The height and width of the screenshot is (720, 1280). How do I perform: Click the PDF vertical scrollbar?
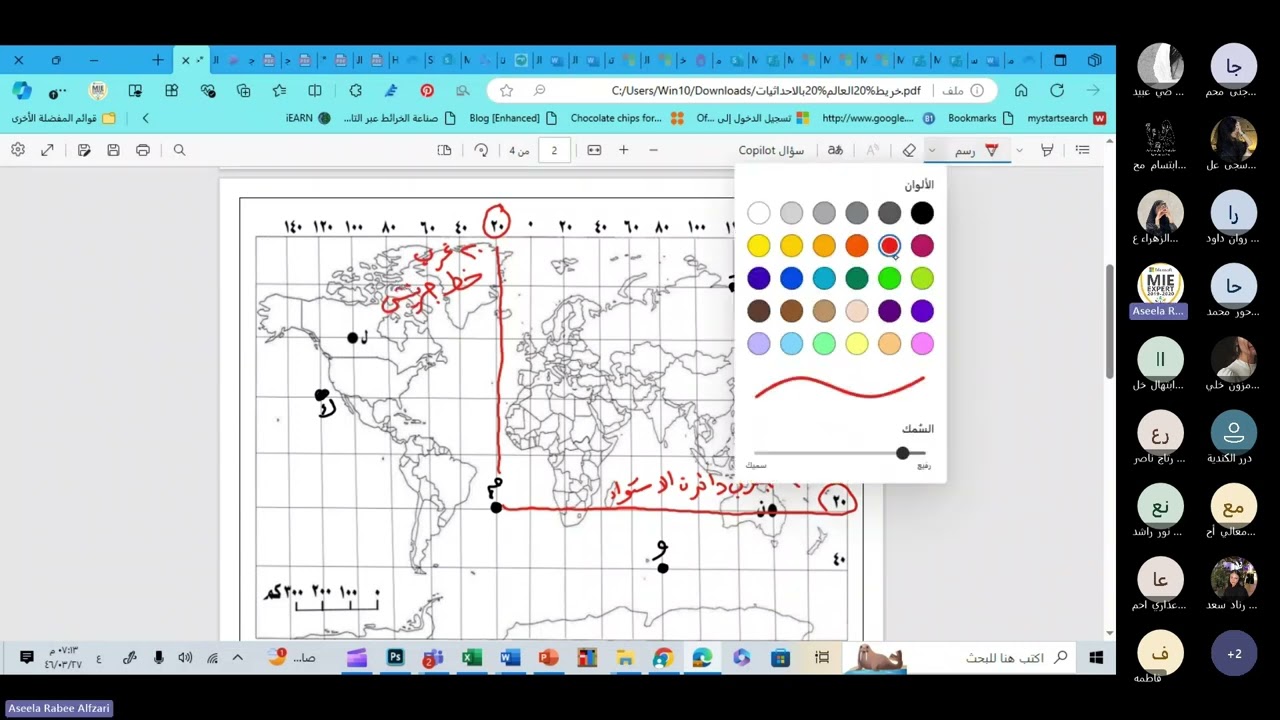pos(1109,322)
